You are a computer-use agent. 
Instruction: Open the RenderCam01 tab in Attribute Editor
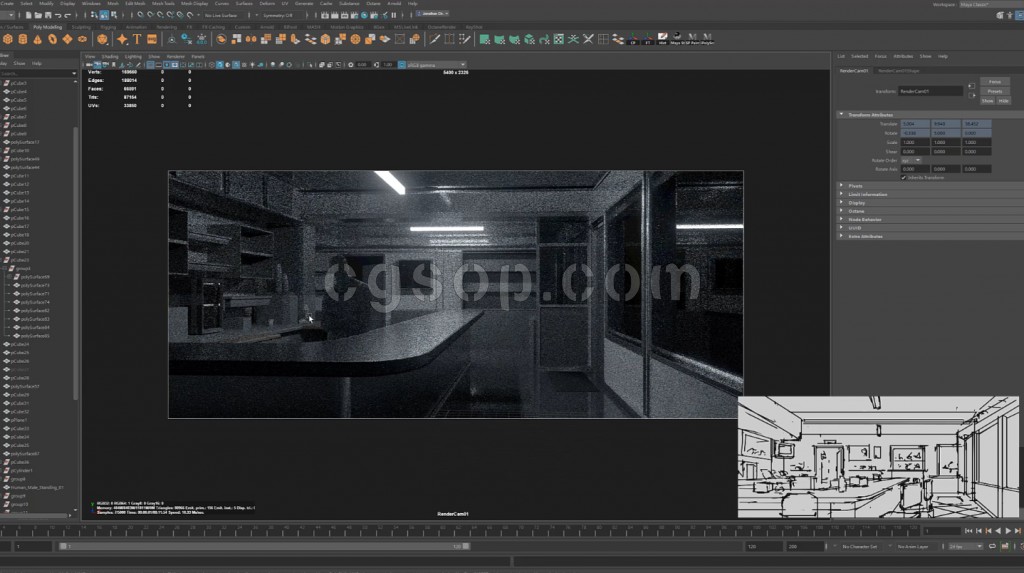(x=854, y=71)
